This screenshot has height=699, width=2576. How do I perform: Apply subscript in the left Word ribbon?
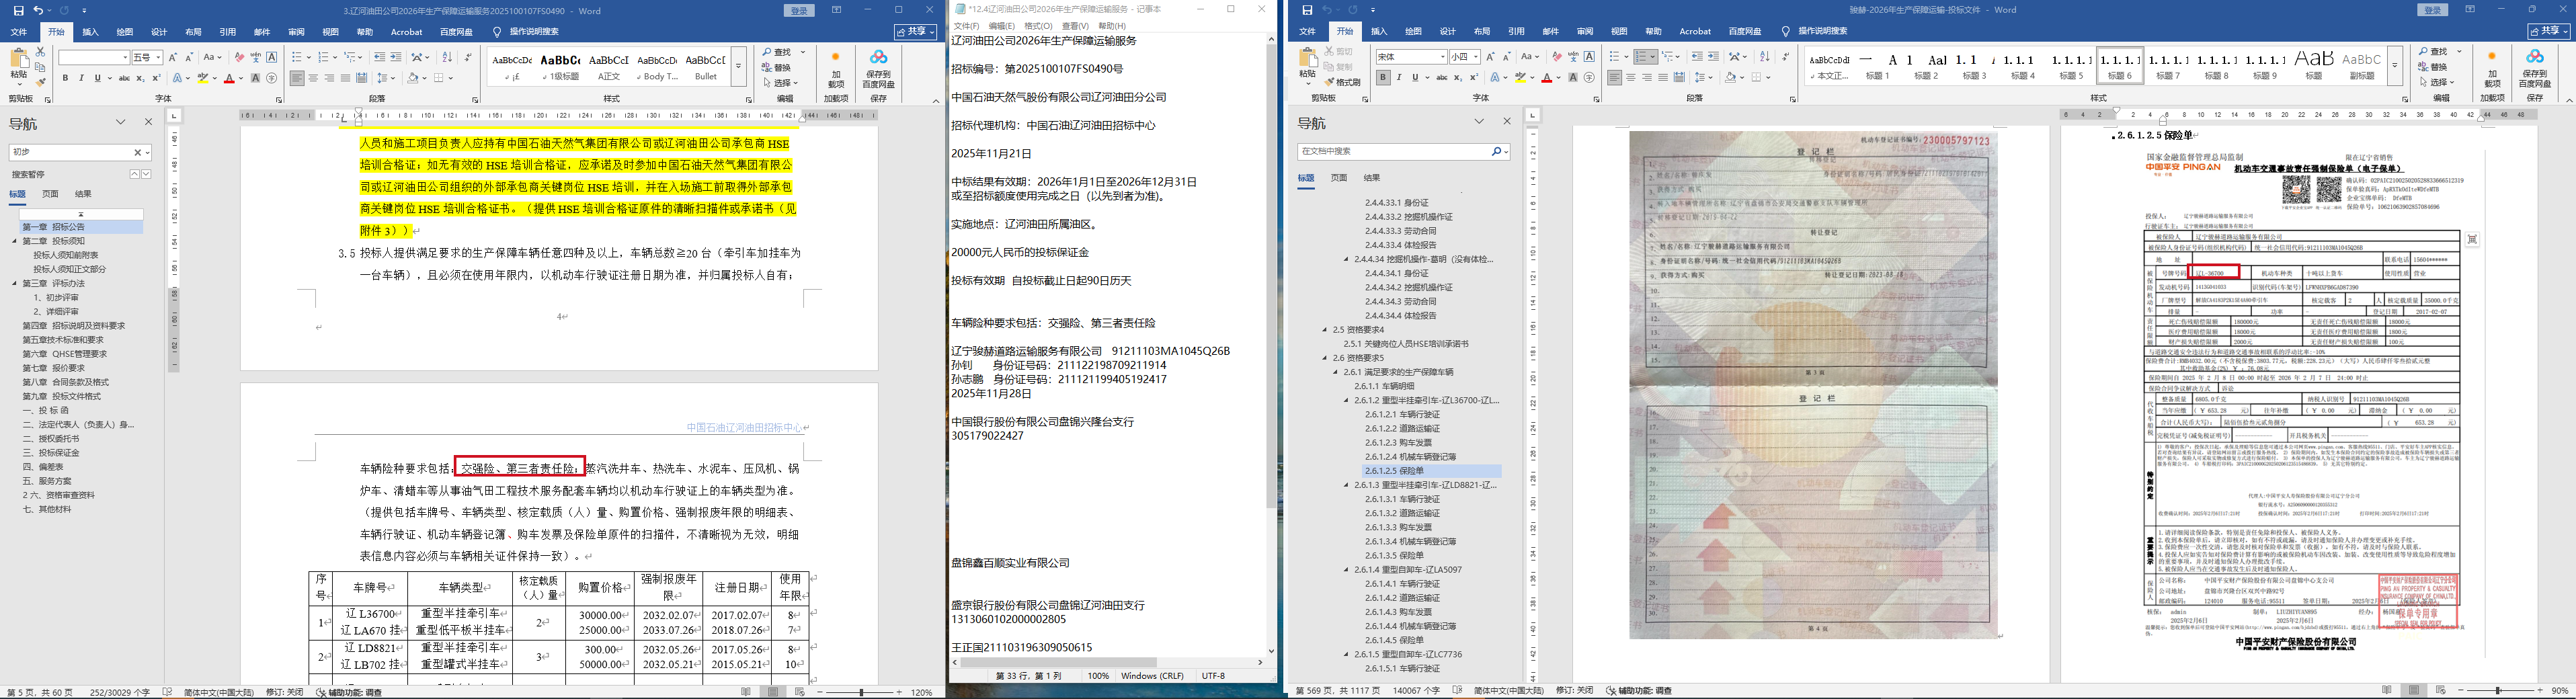(x=140, y=78)
